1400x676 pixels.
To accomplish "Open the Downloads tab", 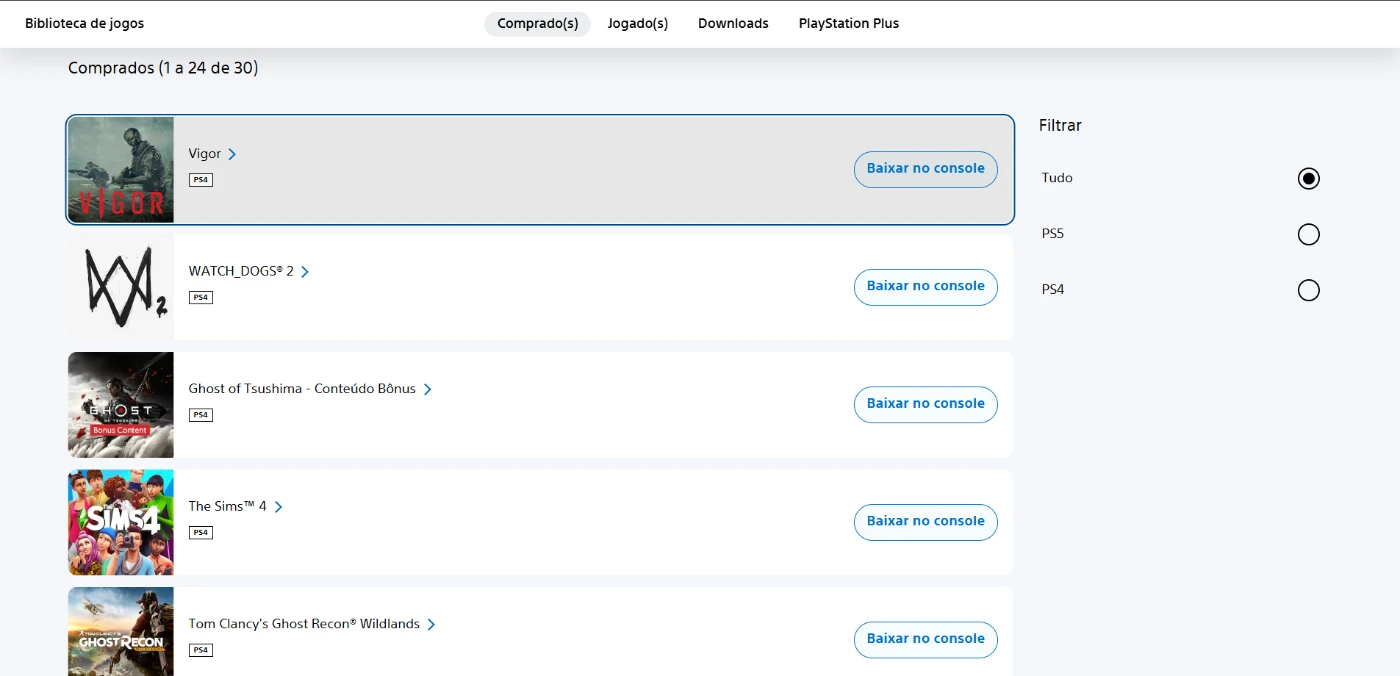I will (733, 24).
